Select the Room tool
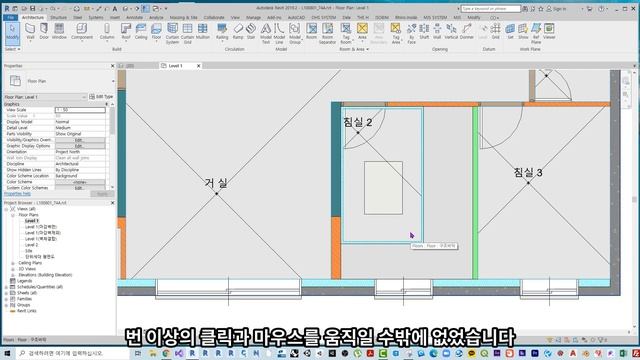This screenshot has width=640, height=360. point(311,32)
